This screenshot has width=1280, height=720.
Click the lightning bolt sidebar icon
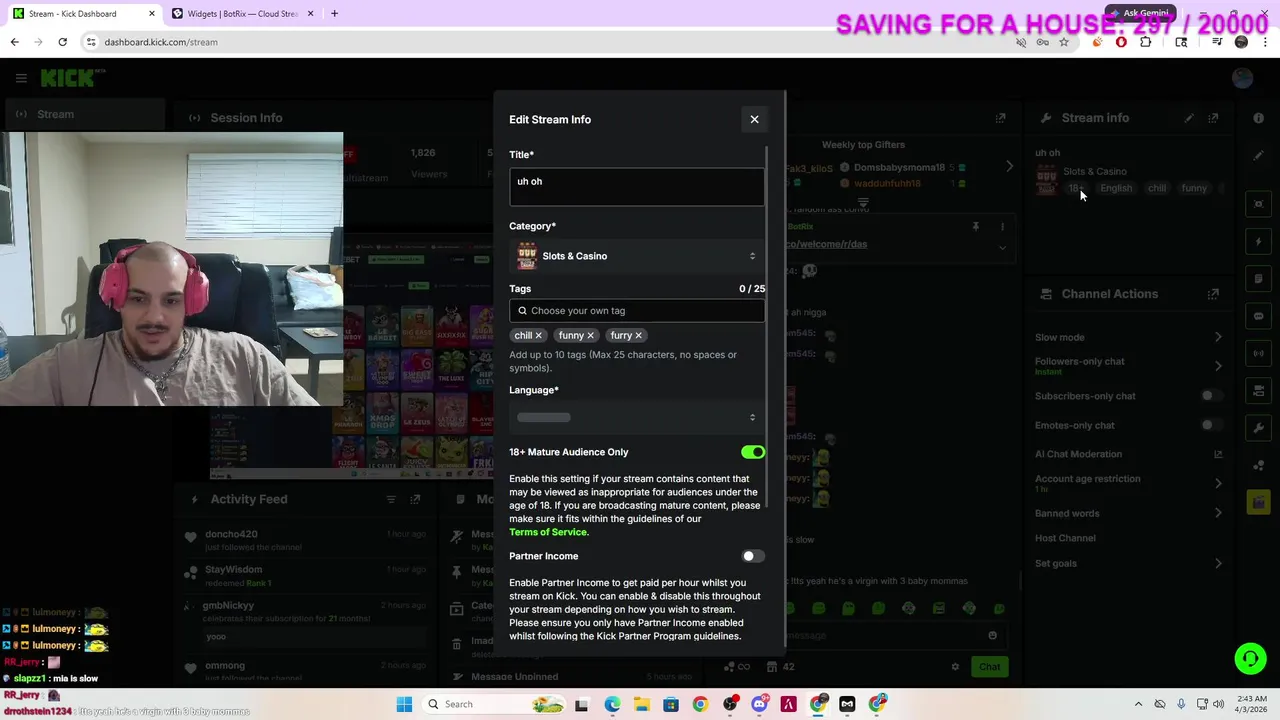(1259, 241)
